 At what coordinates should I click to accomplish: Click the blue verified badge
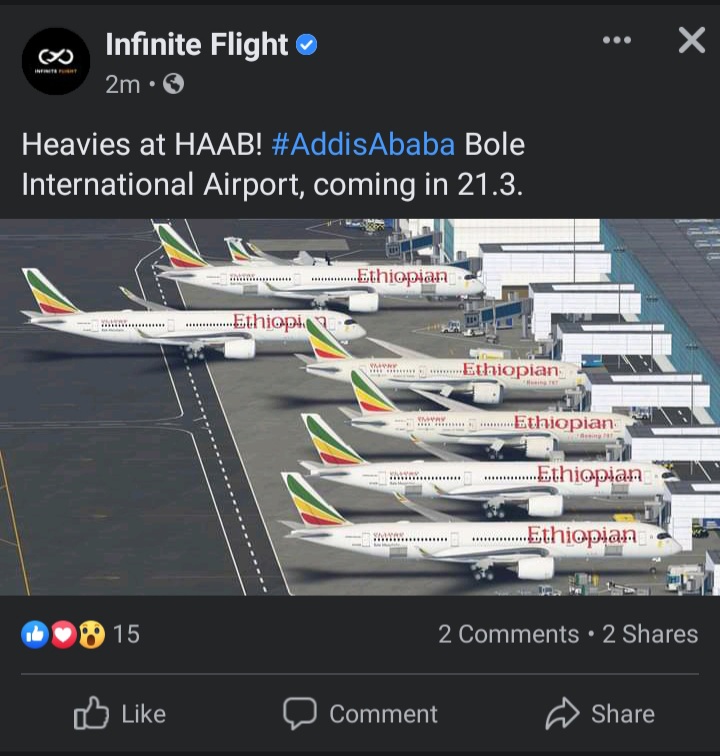click(x=306, y=45)
